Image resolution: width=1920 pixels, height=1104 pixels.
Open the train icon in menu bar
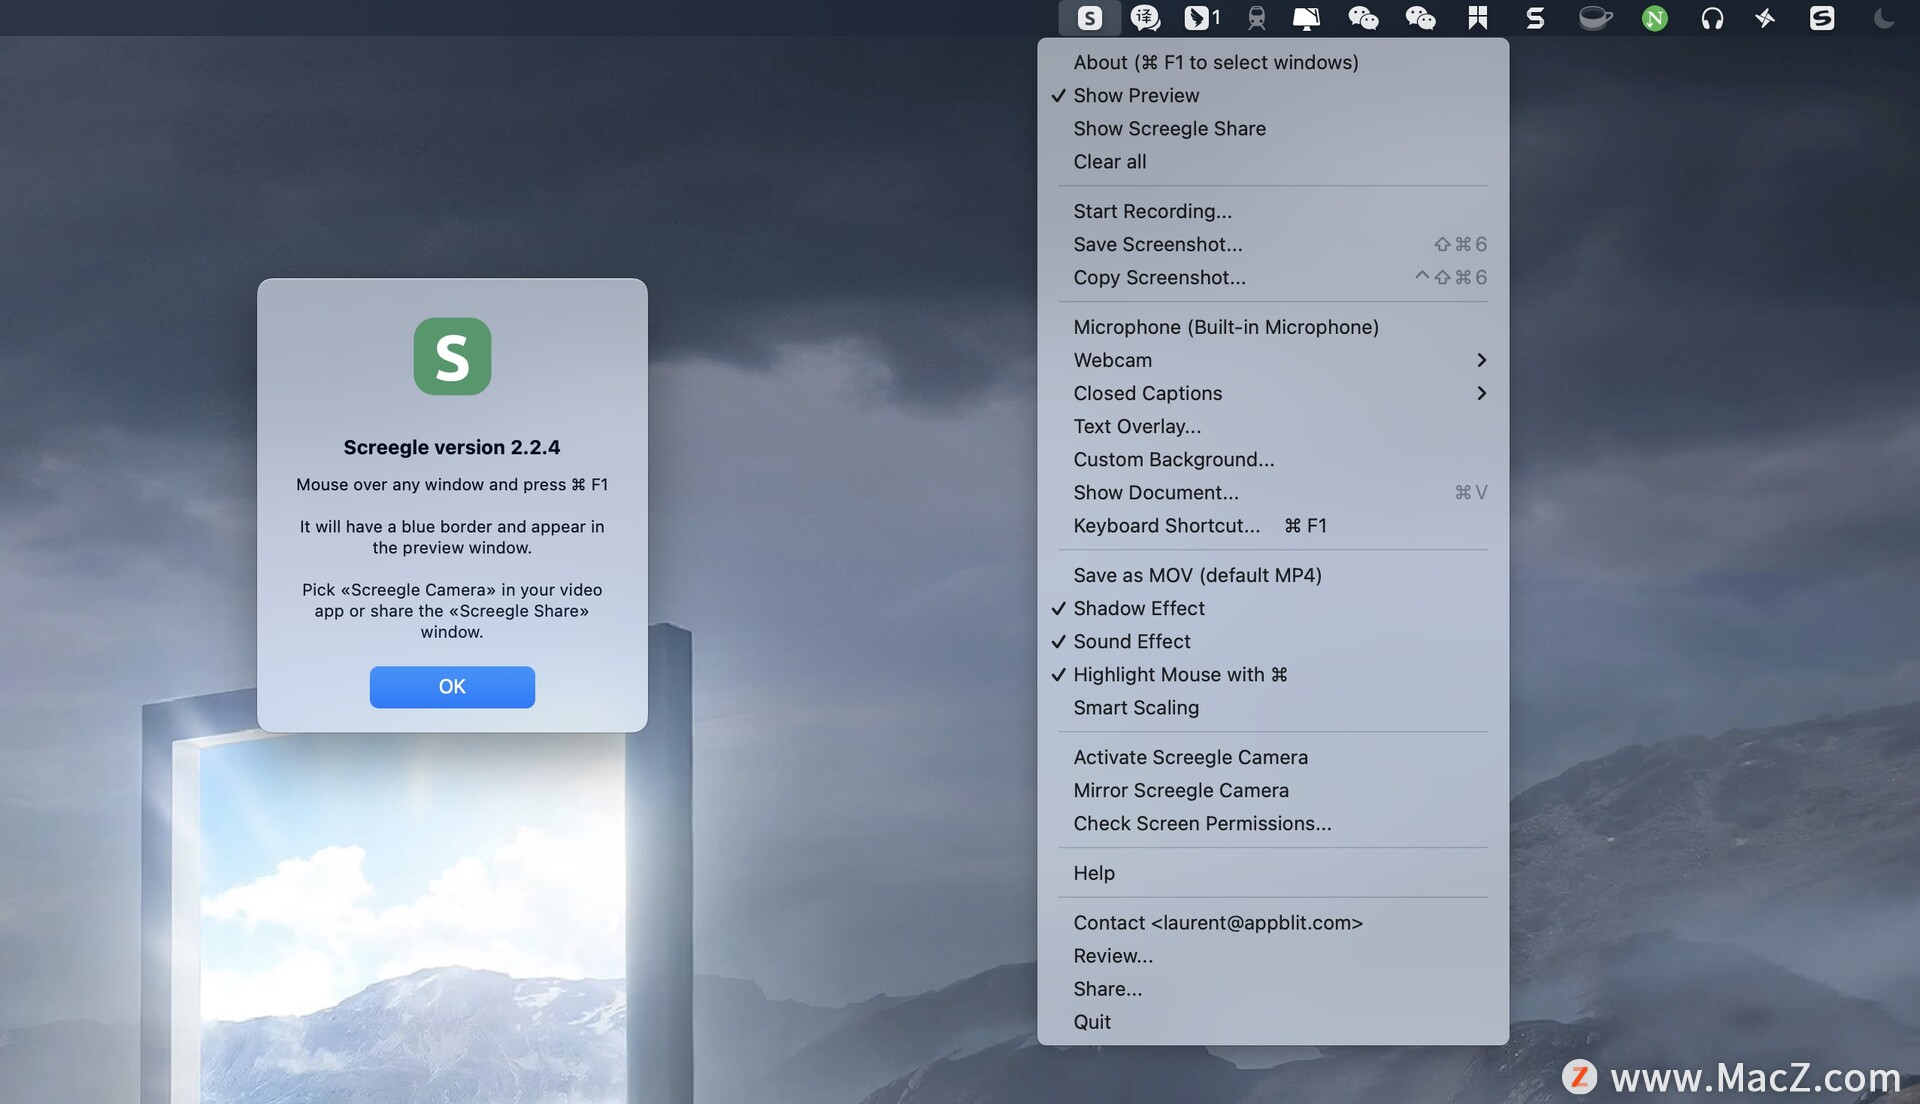pos(1256,18)
